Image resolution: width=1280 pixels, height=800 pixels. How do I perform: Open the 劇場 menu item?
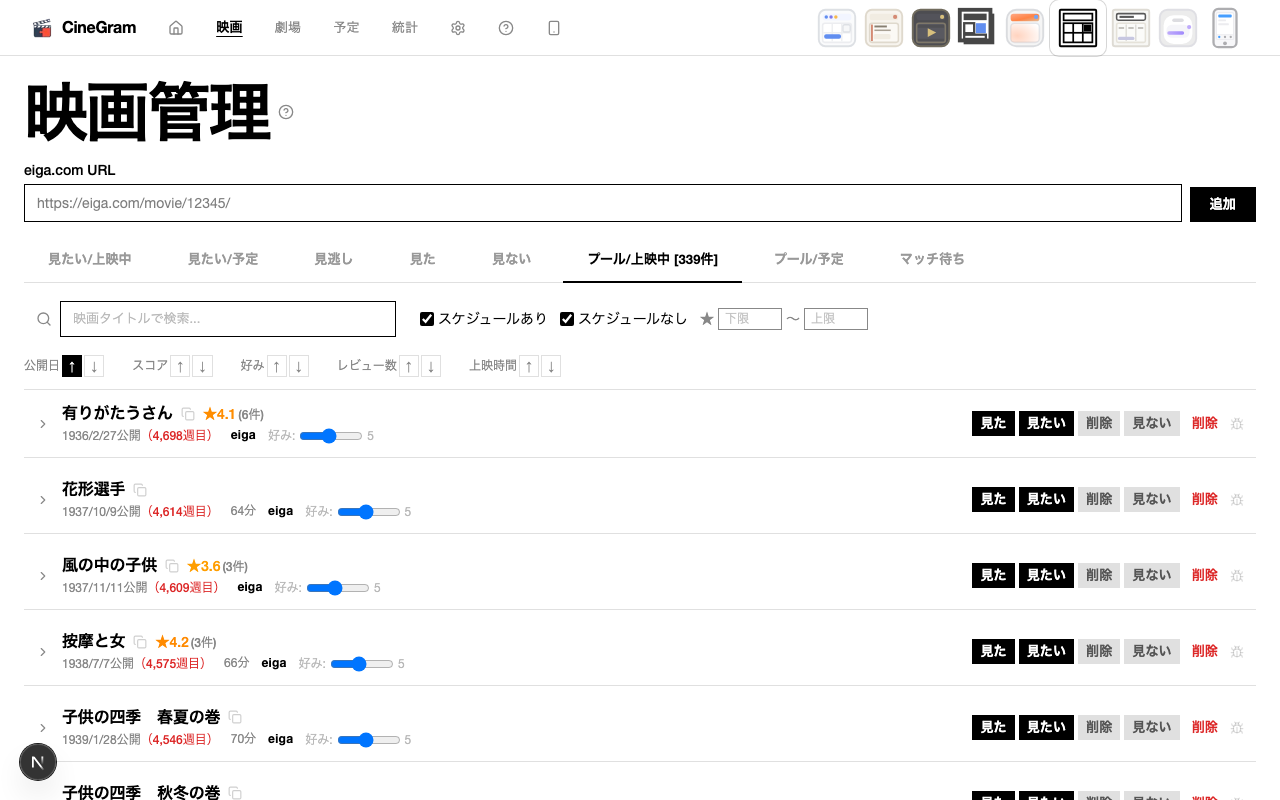pyautogui.click(x=288, y=28)
